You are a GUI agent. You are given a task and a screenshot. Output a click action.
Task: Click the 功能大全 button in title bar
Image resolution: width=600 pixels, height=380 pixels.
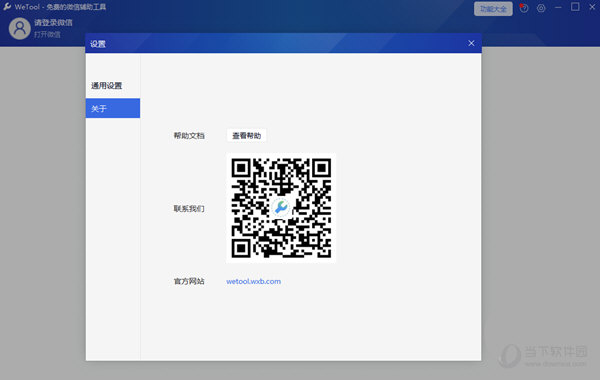[493, 9]
